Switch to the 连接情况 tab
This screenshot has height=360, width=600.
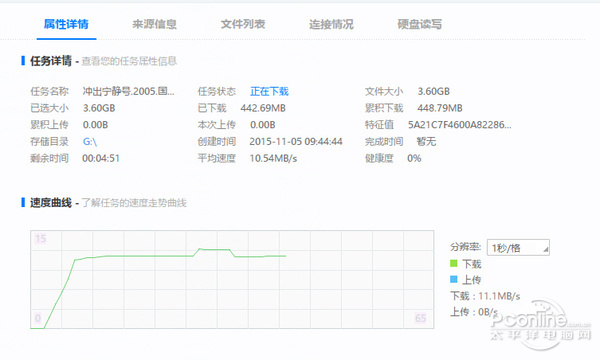click(x=331, y=24)
